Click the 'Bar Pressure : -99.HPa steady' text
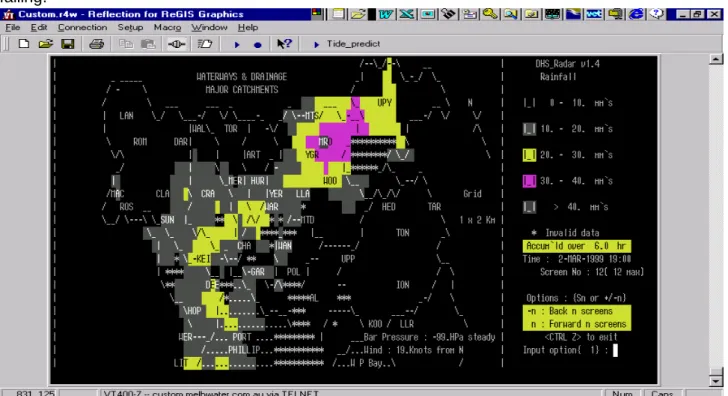Image resolution: width=728 pixels, height=396 pixels. pyautogui.click(x=429, y=337)
